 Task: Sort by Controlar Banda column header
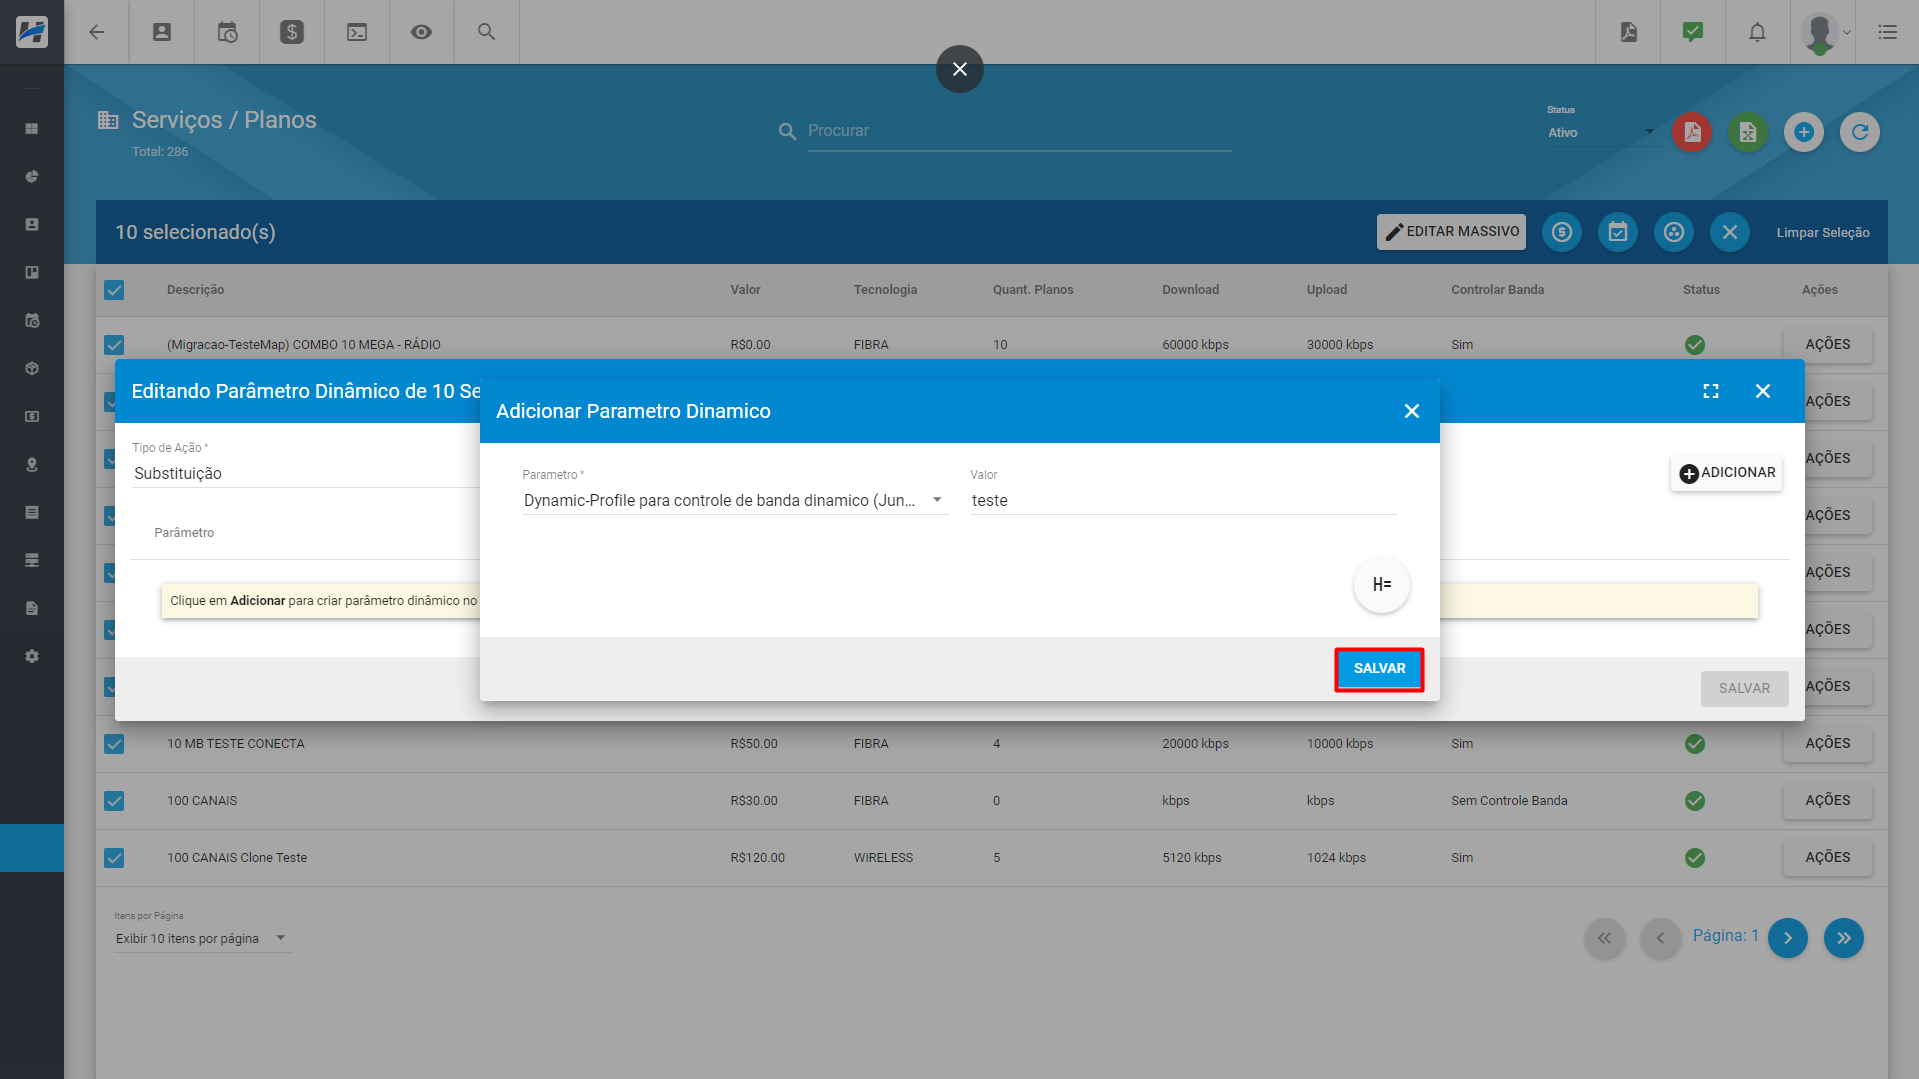point(1497,290)
